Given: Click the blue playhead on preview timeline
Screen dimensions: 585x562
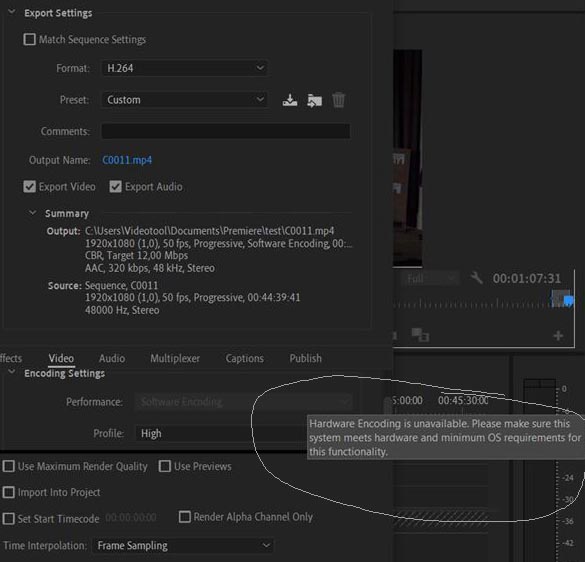Looking at the screenshot, I should click(568, 300).
